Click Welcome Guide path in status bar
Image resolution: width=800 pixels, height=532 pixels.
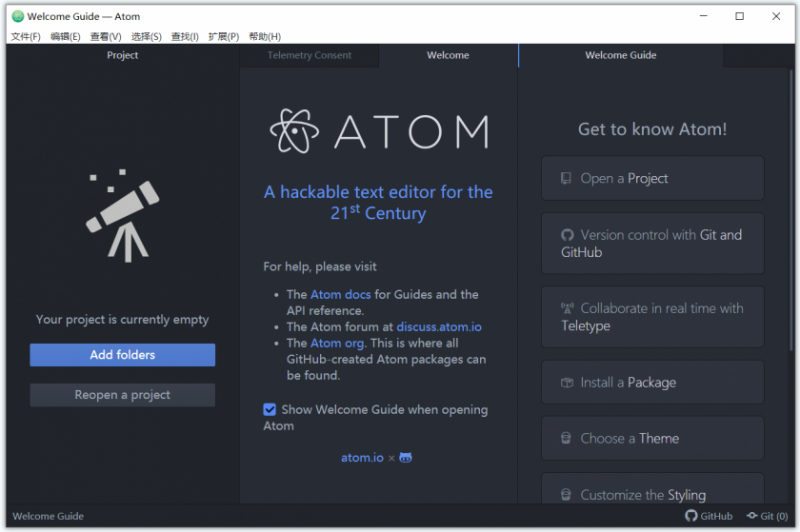pos(48,516)
